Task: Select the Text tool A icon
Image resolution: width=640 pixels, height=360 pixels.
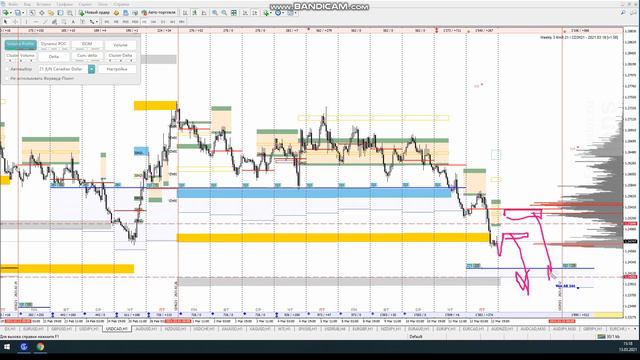Action: 73,21
